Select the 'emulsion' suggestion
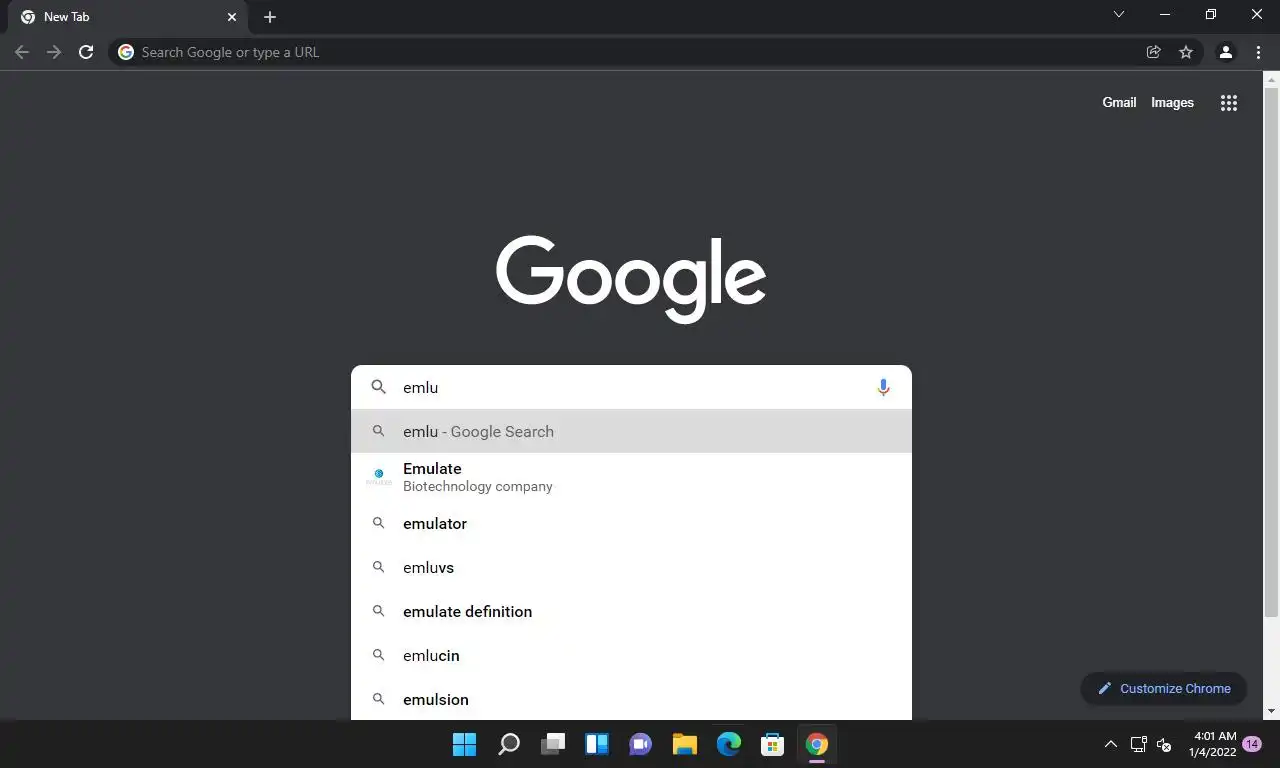 click(x=631, y=699)
